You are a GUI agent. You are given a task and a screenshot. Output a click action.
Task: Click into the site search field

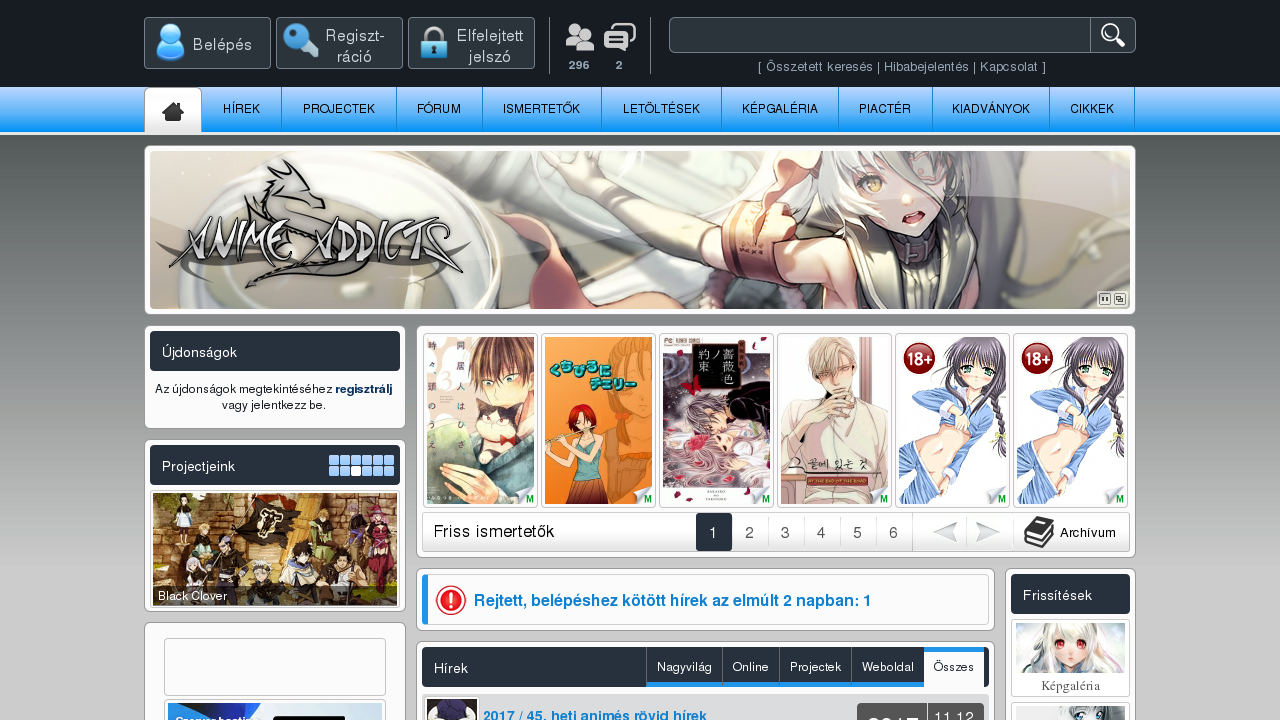(x=880, y=35)
